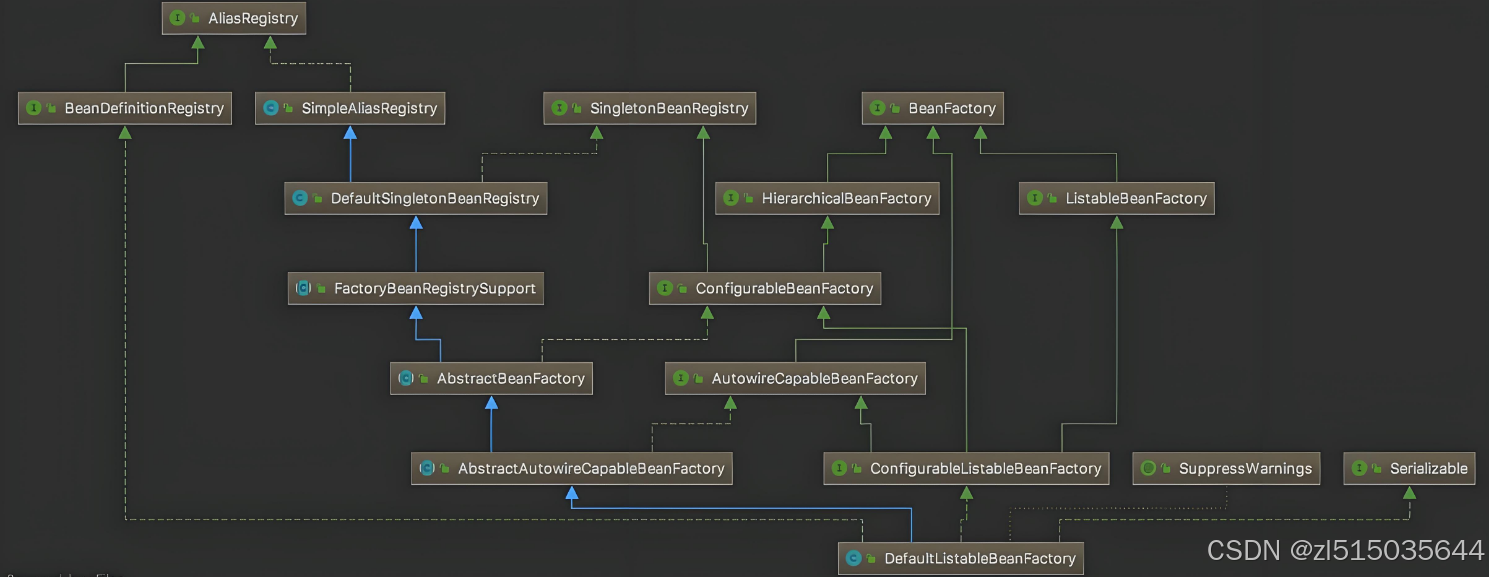The image size is (1489, 577).
Task: Click interface icon of Serializable
Action: [x=1359, y=468]
